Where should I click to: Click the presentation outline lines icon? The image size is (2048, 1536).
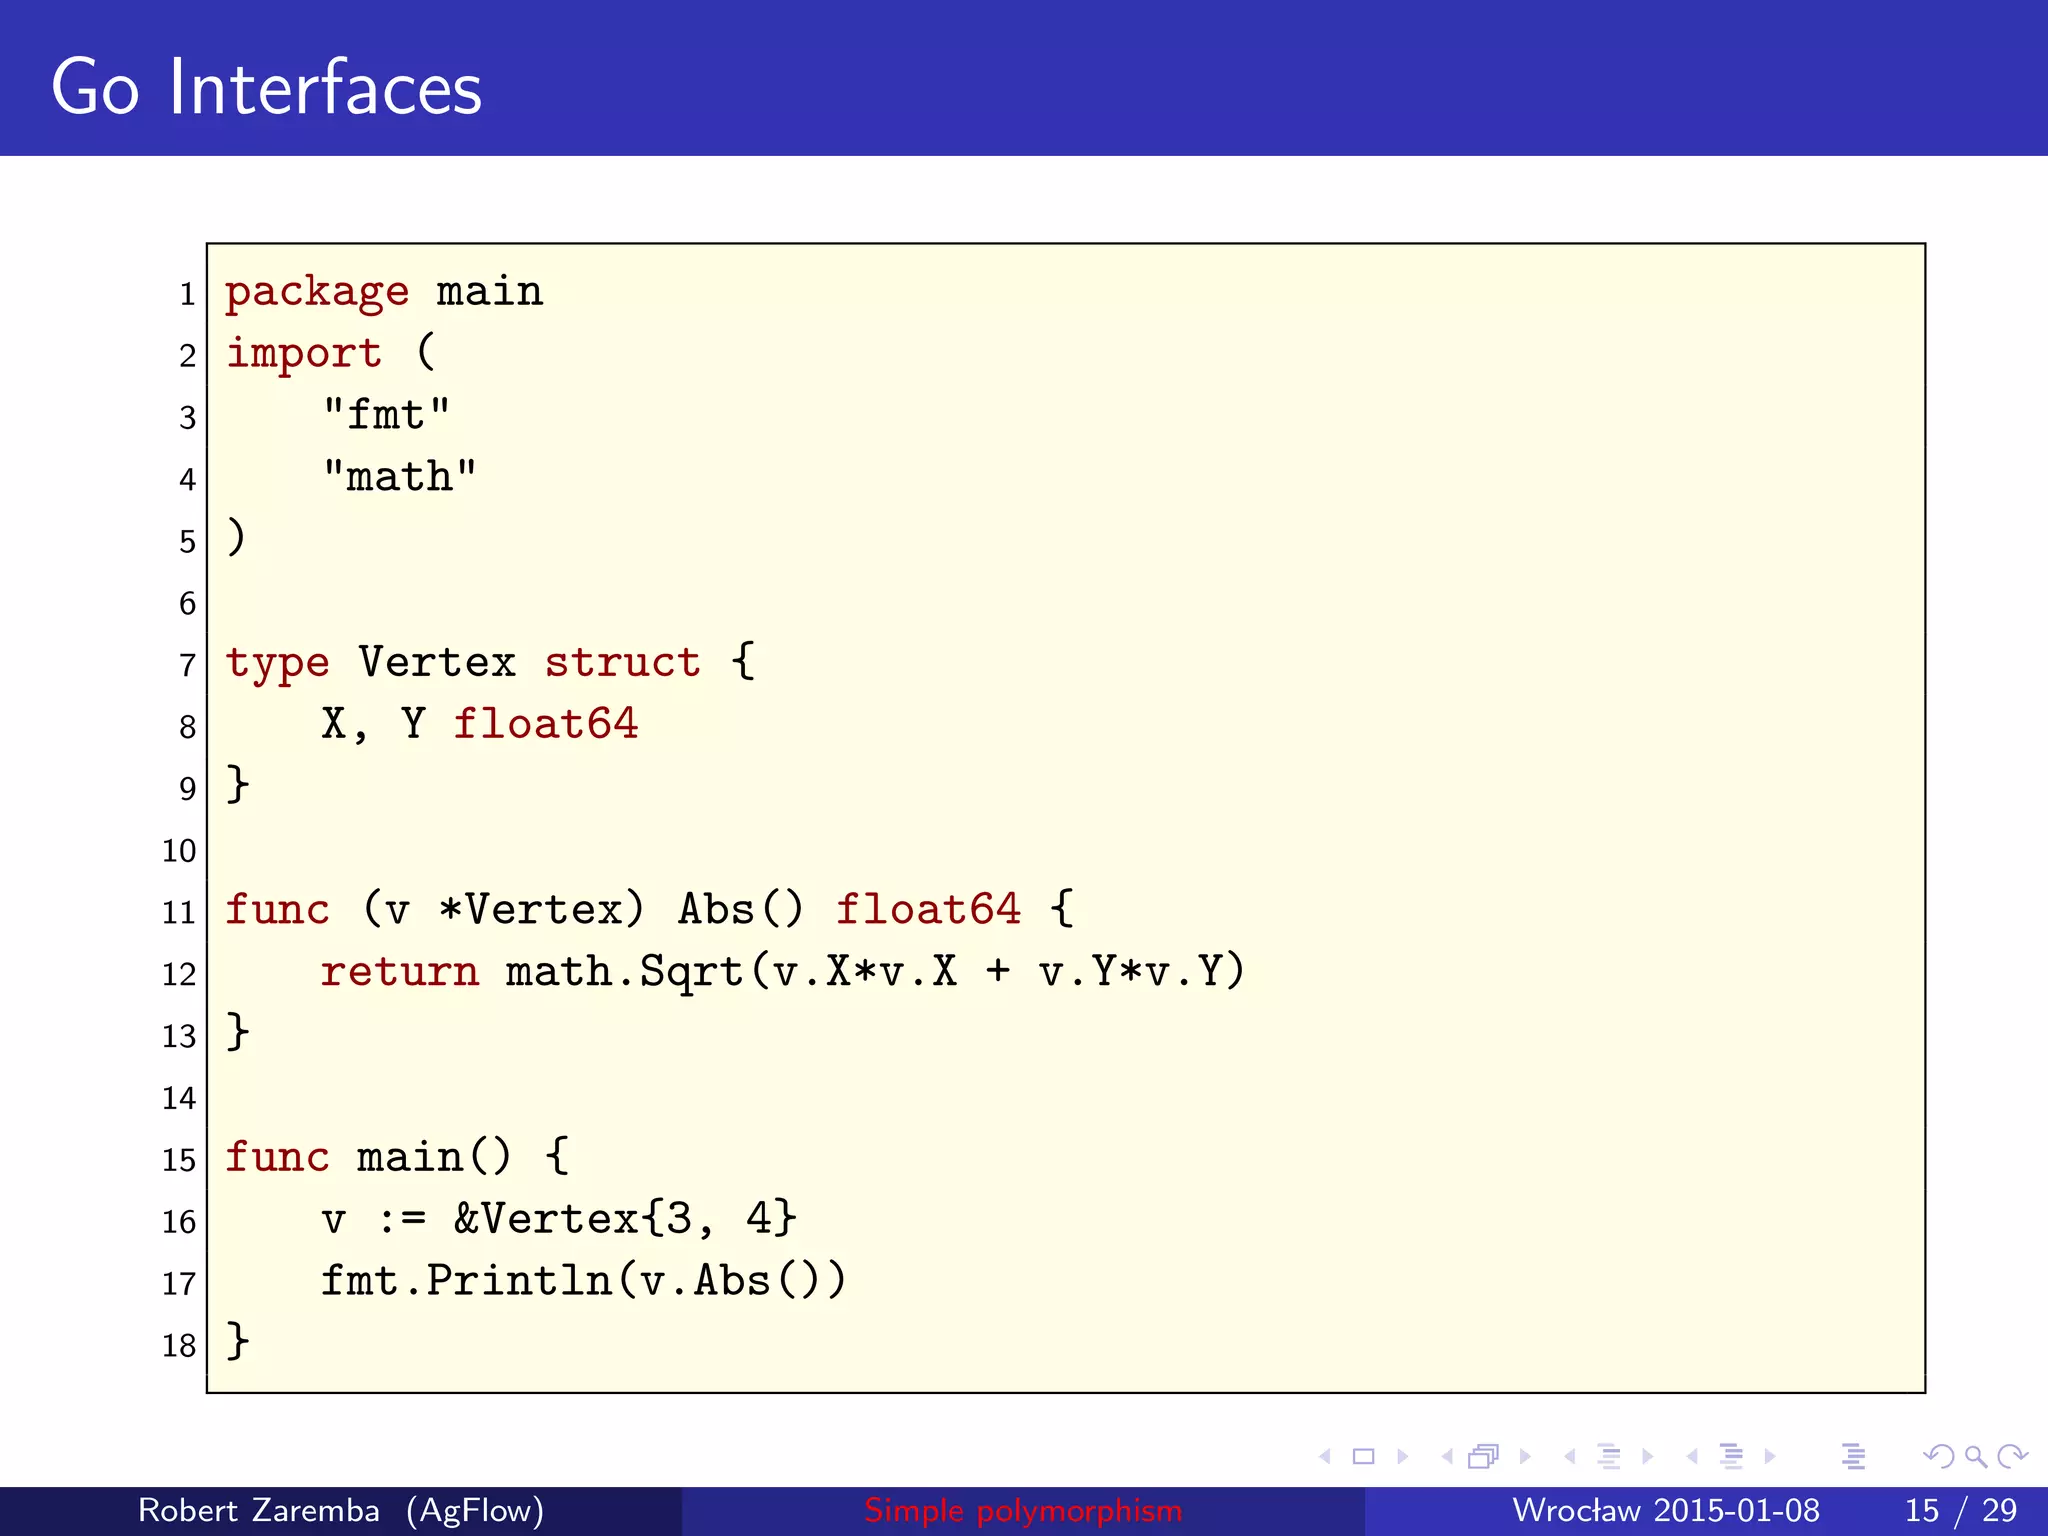[x=1853, y=1457]
